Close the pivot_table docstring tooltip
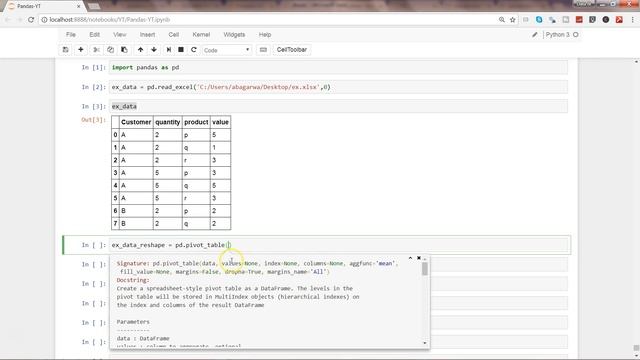The image size is (640, 360). click(x=419, y=258)
